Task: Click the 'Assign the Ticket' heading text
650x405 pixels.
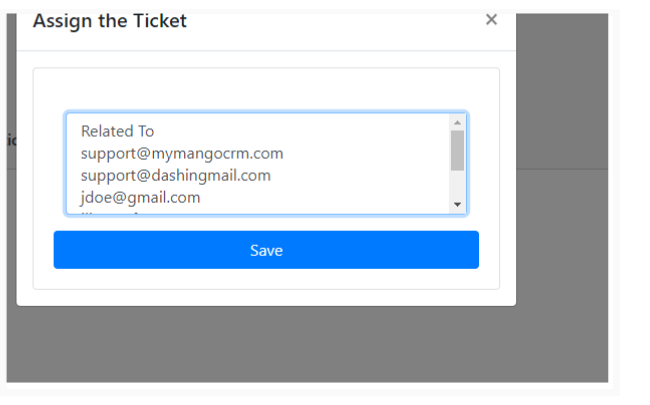Action: point(110,21)
